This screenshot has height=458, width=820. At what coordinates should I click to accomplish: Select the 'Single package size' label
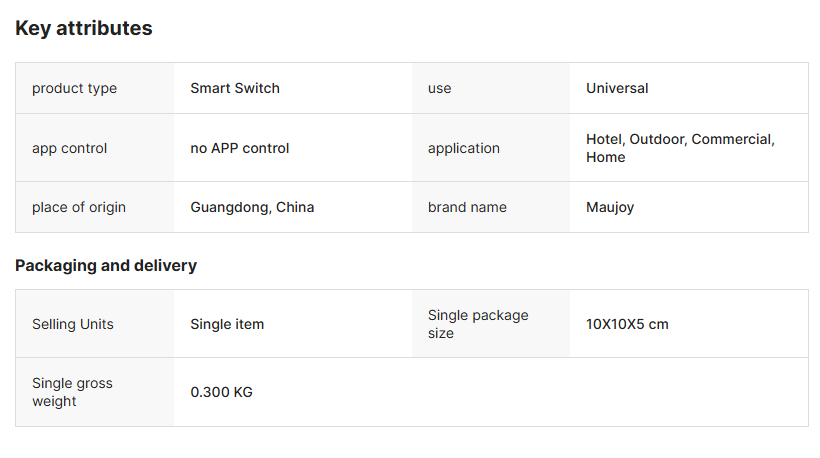478,324
